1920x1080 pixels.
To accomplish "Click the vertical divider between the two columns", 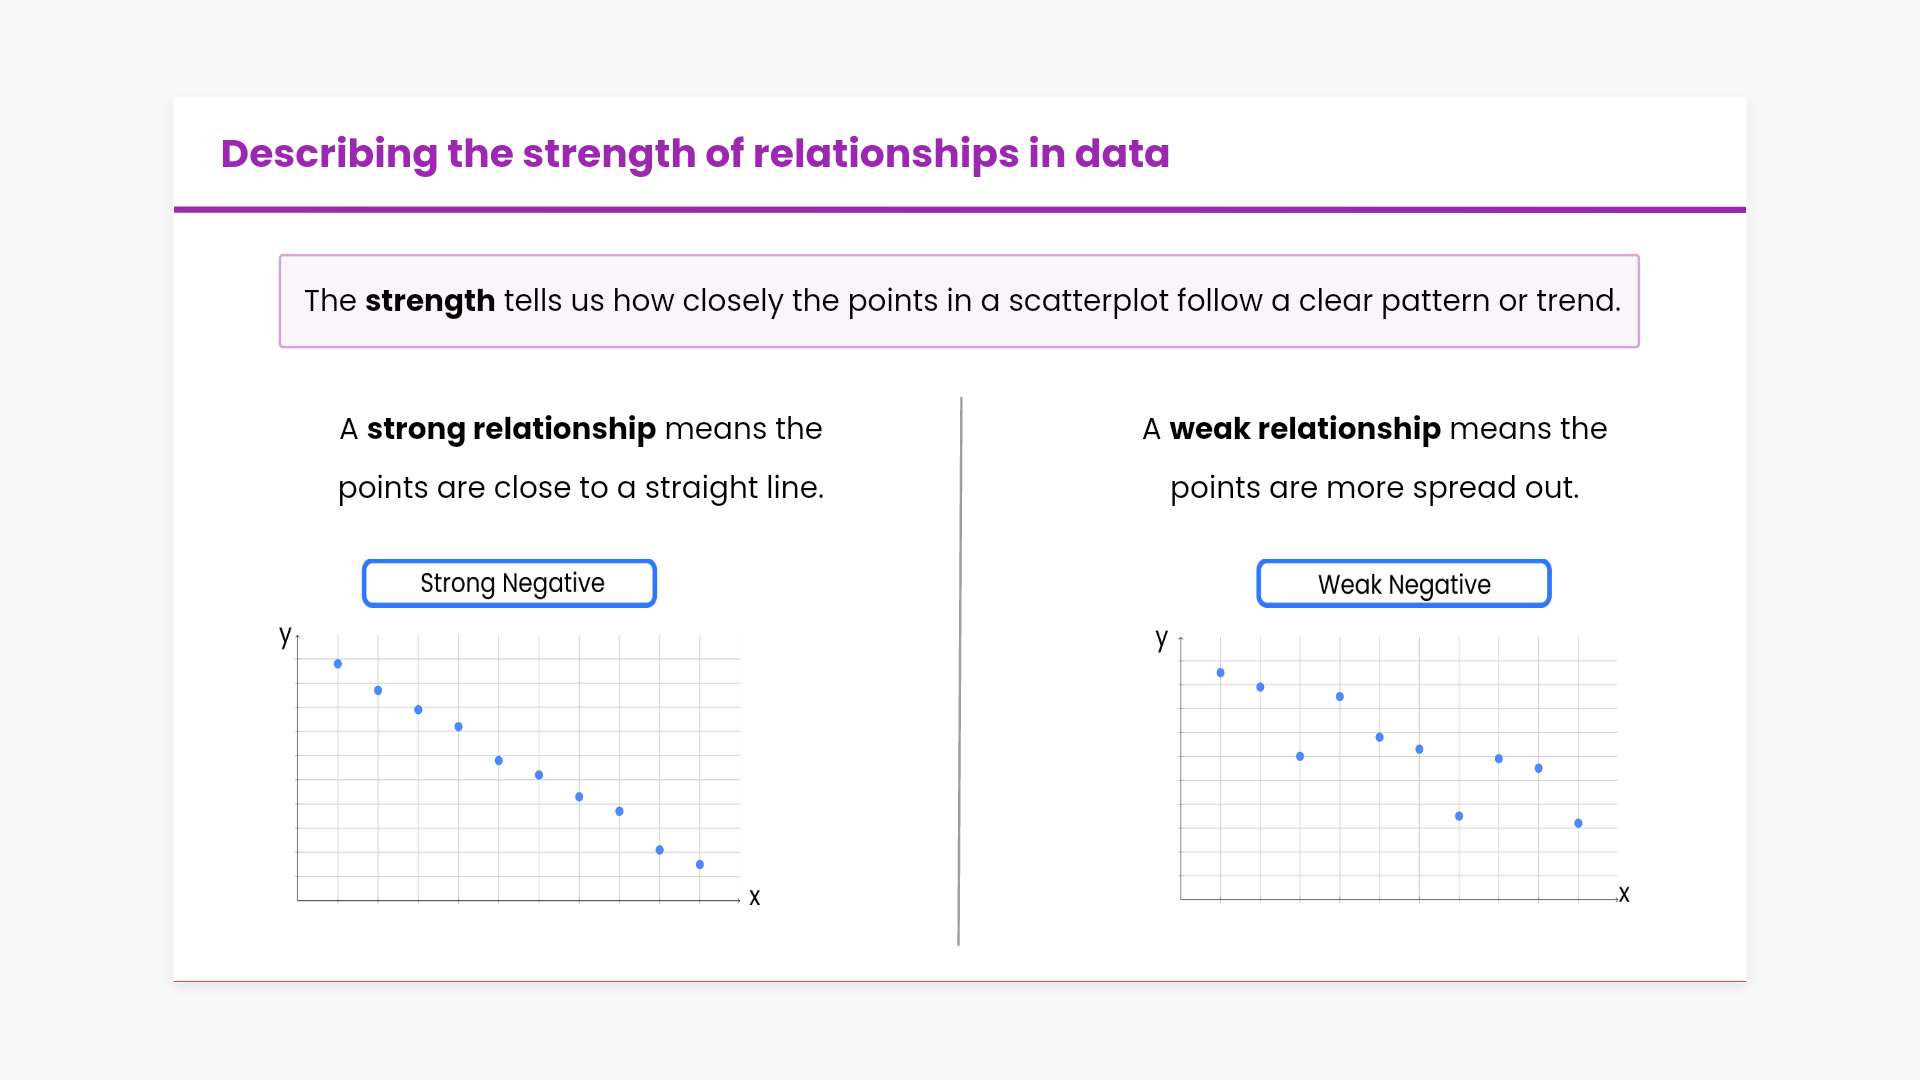I will click(x=960, y=670).
